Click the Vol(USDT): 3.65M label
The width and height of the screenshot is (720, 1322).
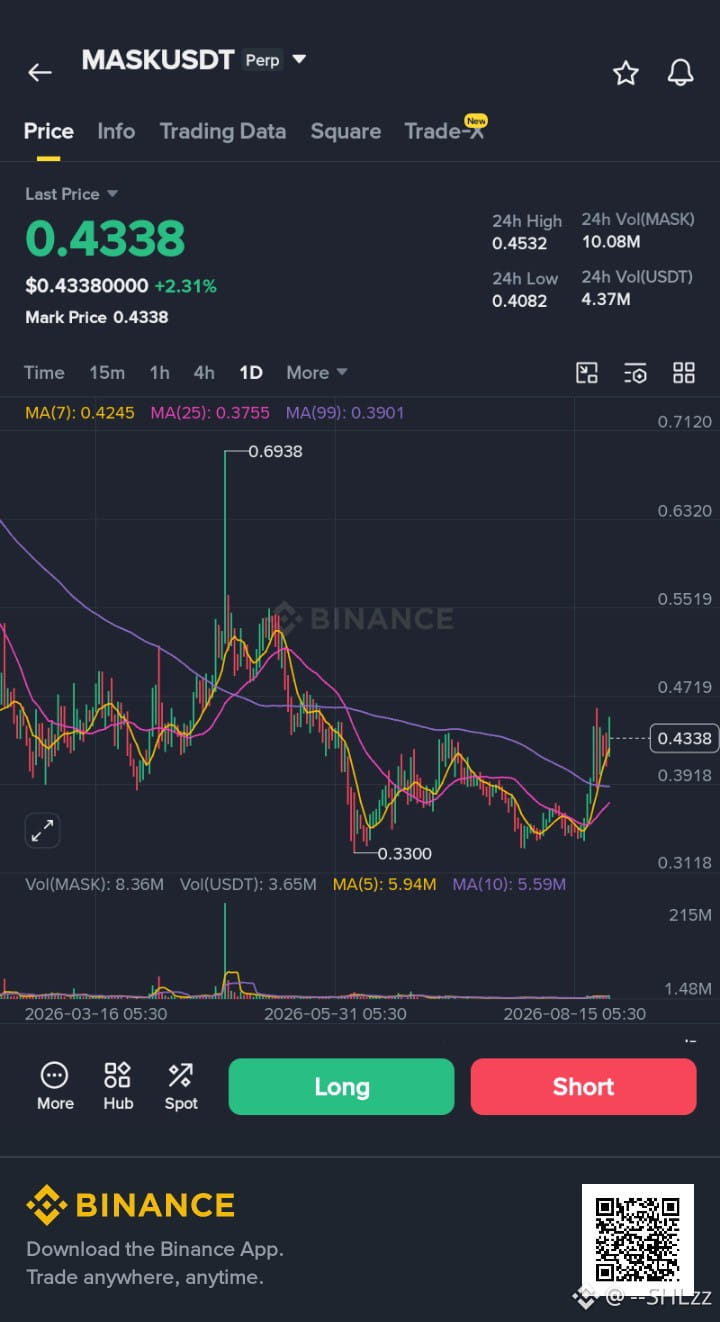(x=248, y=884)
